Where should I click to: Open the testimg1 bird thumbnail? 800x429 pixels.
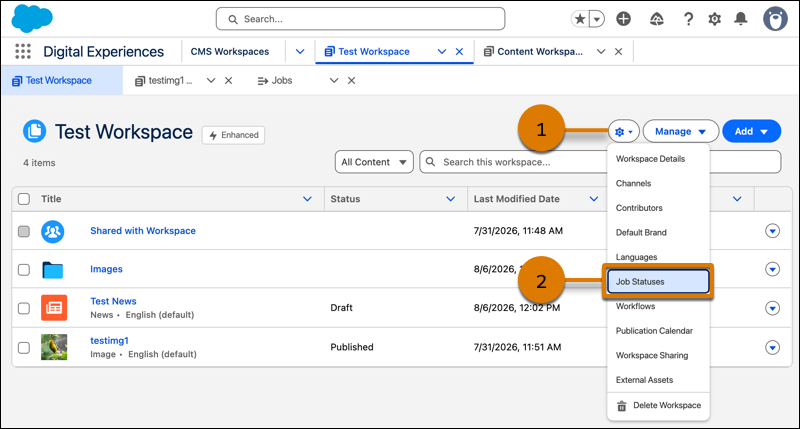pos(54,347)
